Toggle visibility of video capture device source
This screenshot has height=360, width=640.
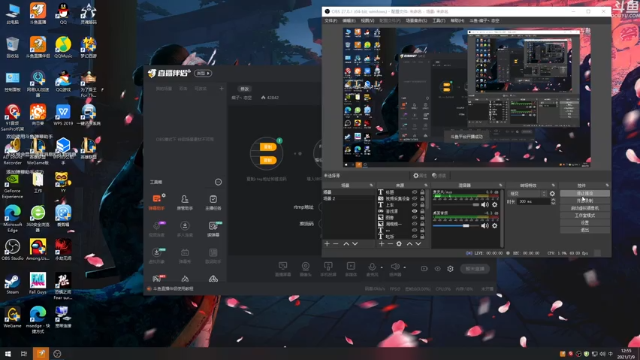[x=414, y=198]
